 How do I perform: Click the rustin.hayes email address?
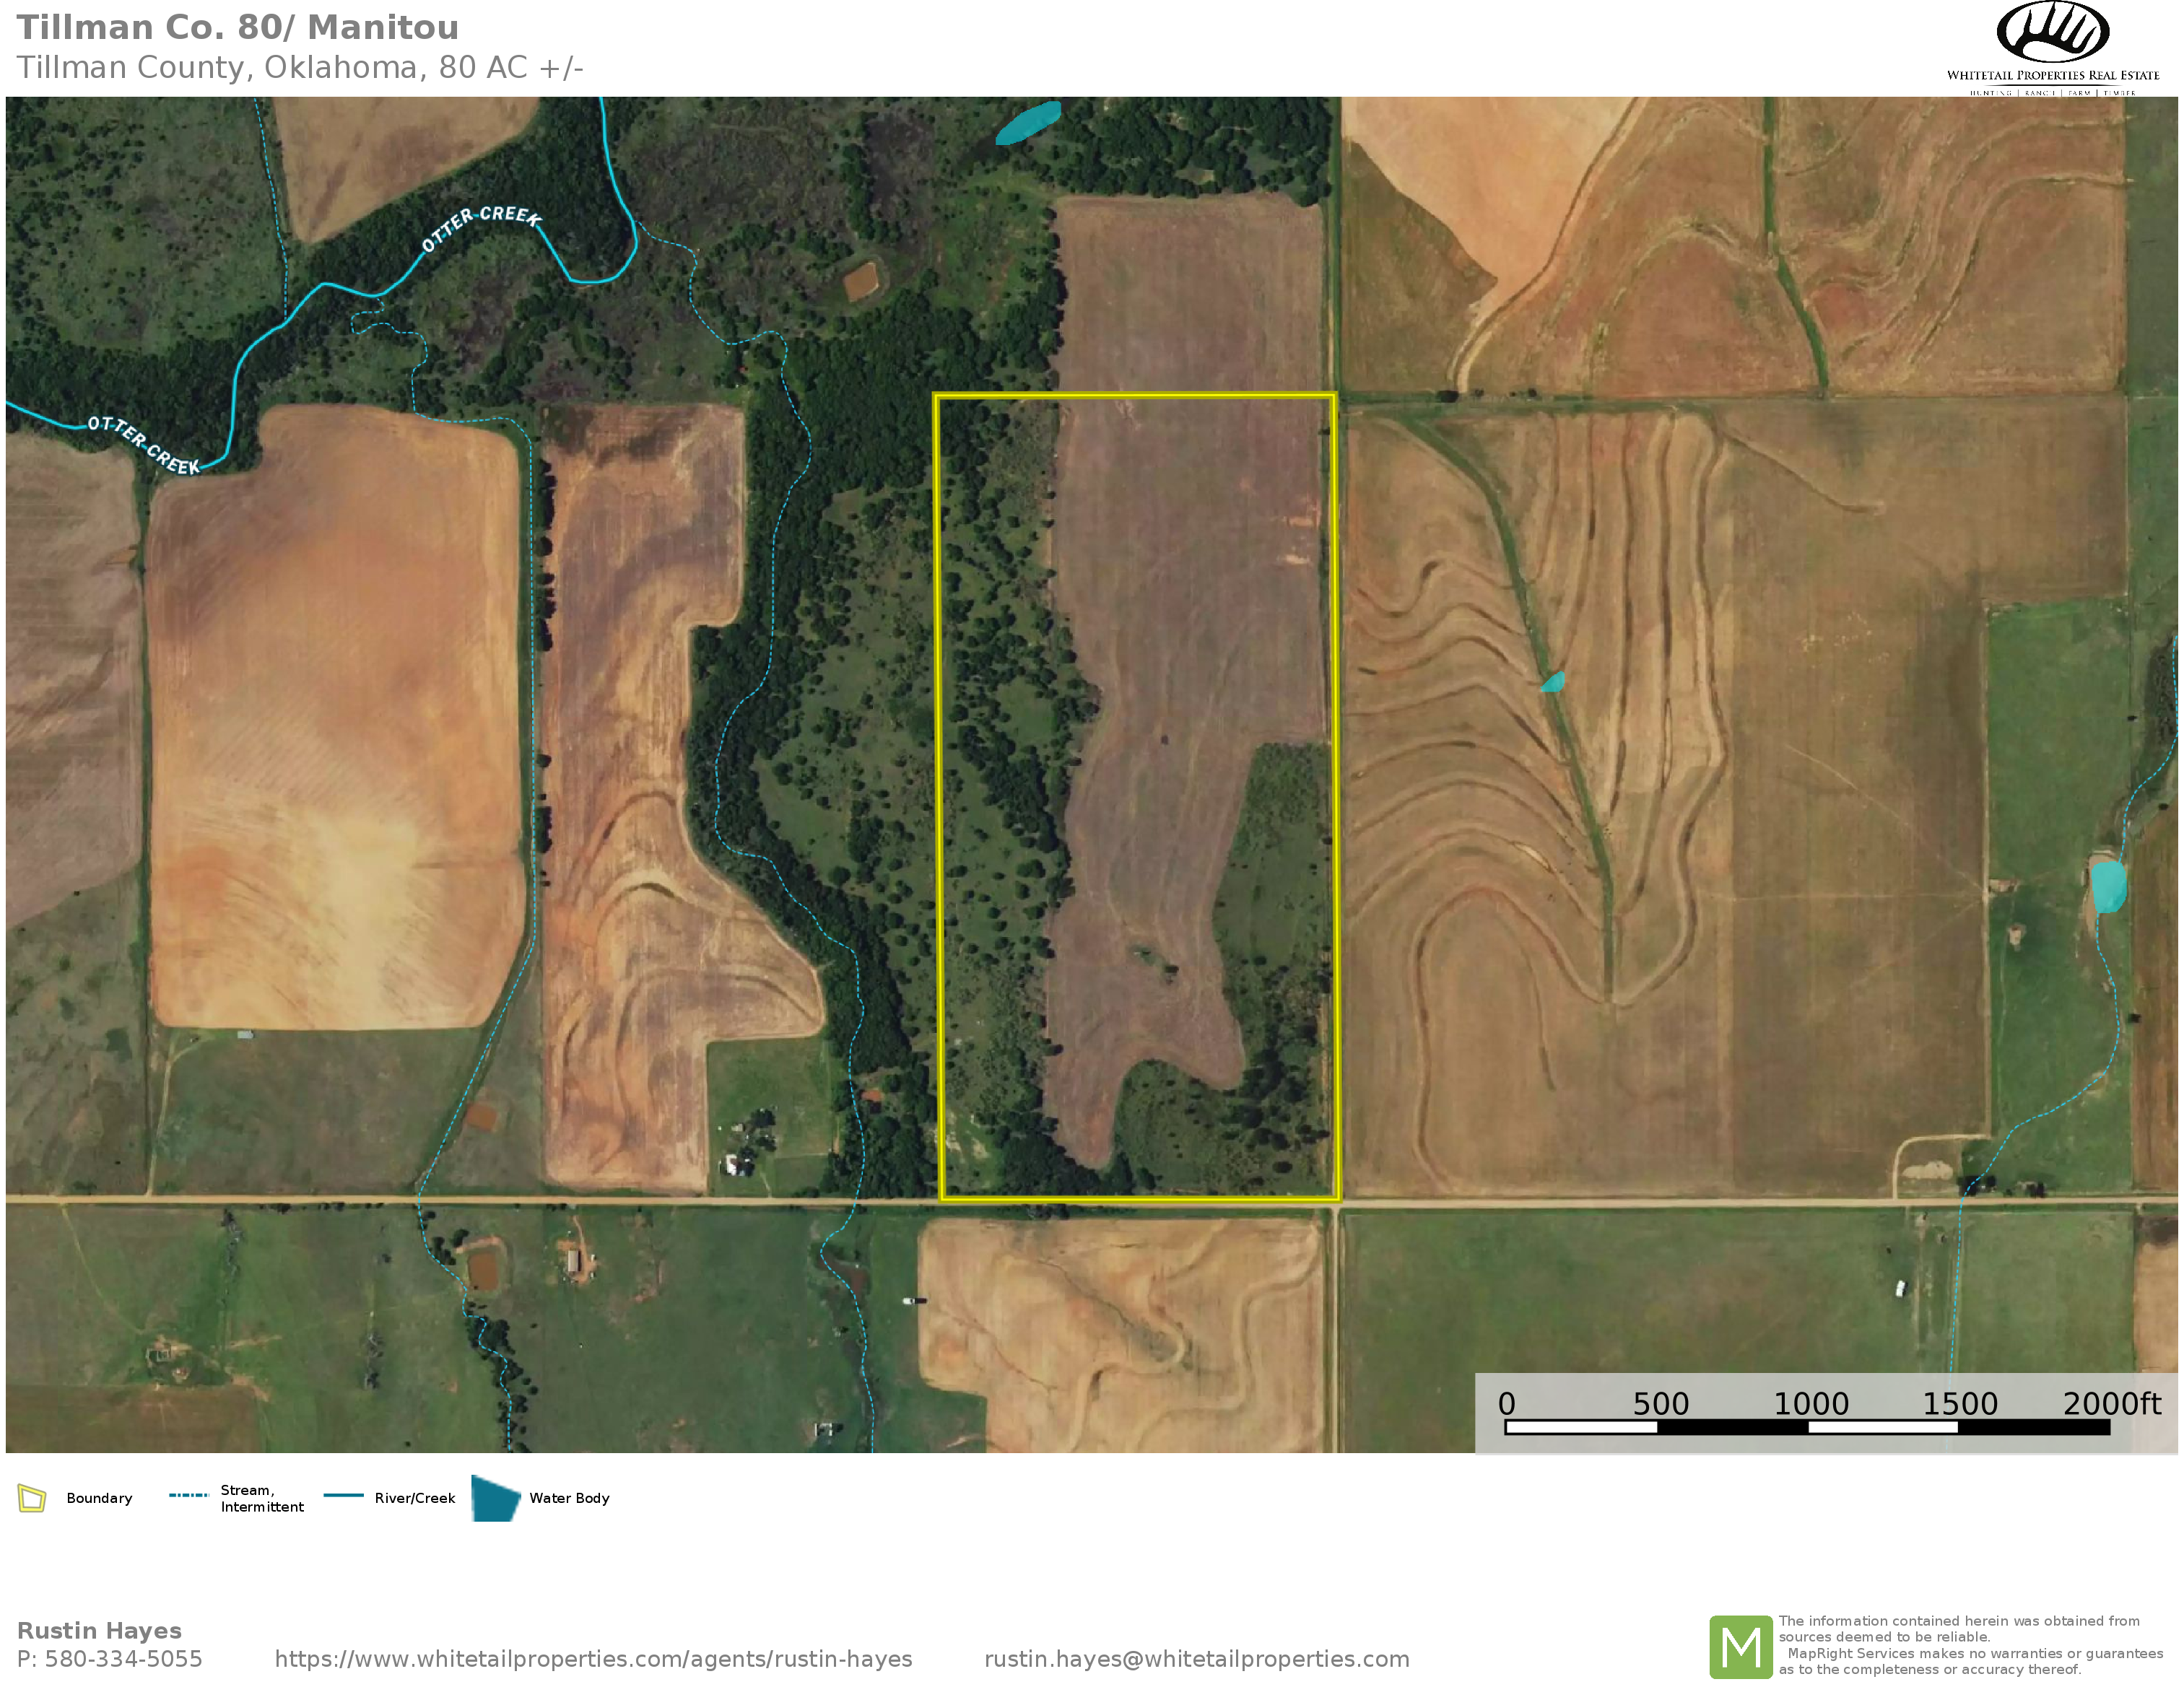pos(1196,1659)
